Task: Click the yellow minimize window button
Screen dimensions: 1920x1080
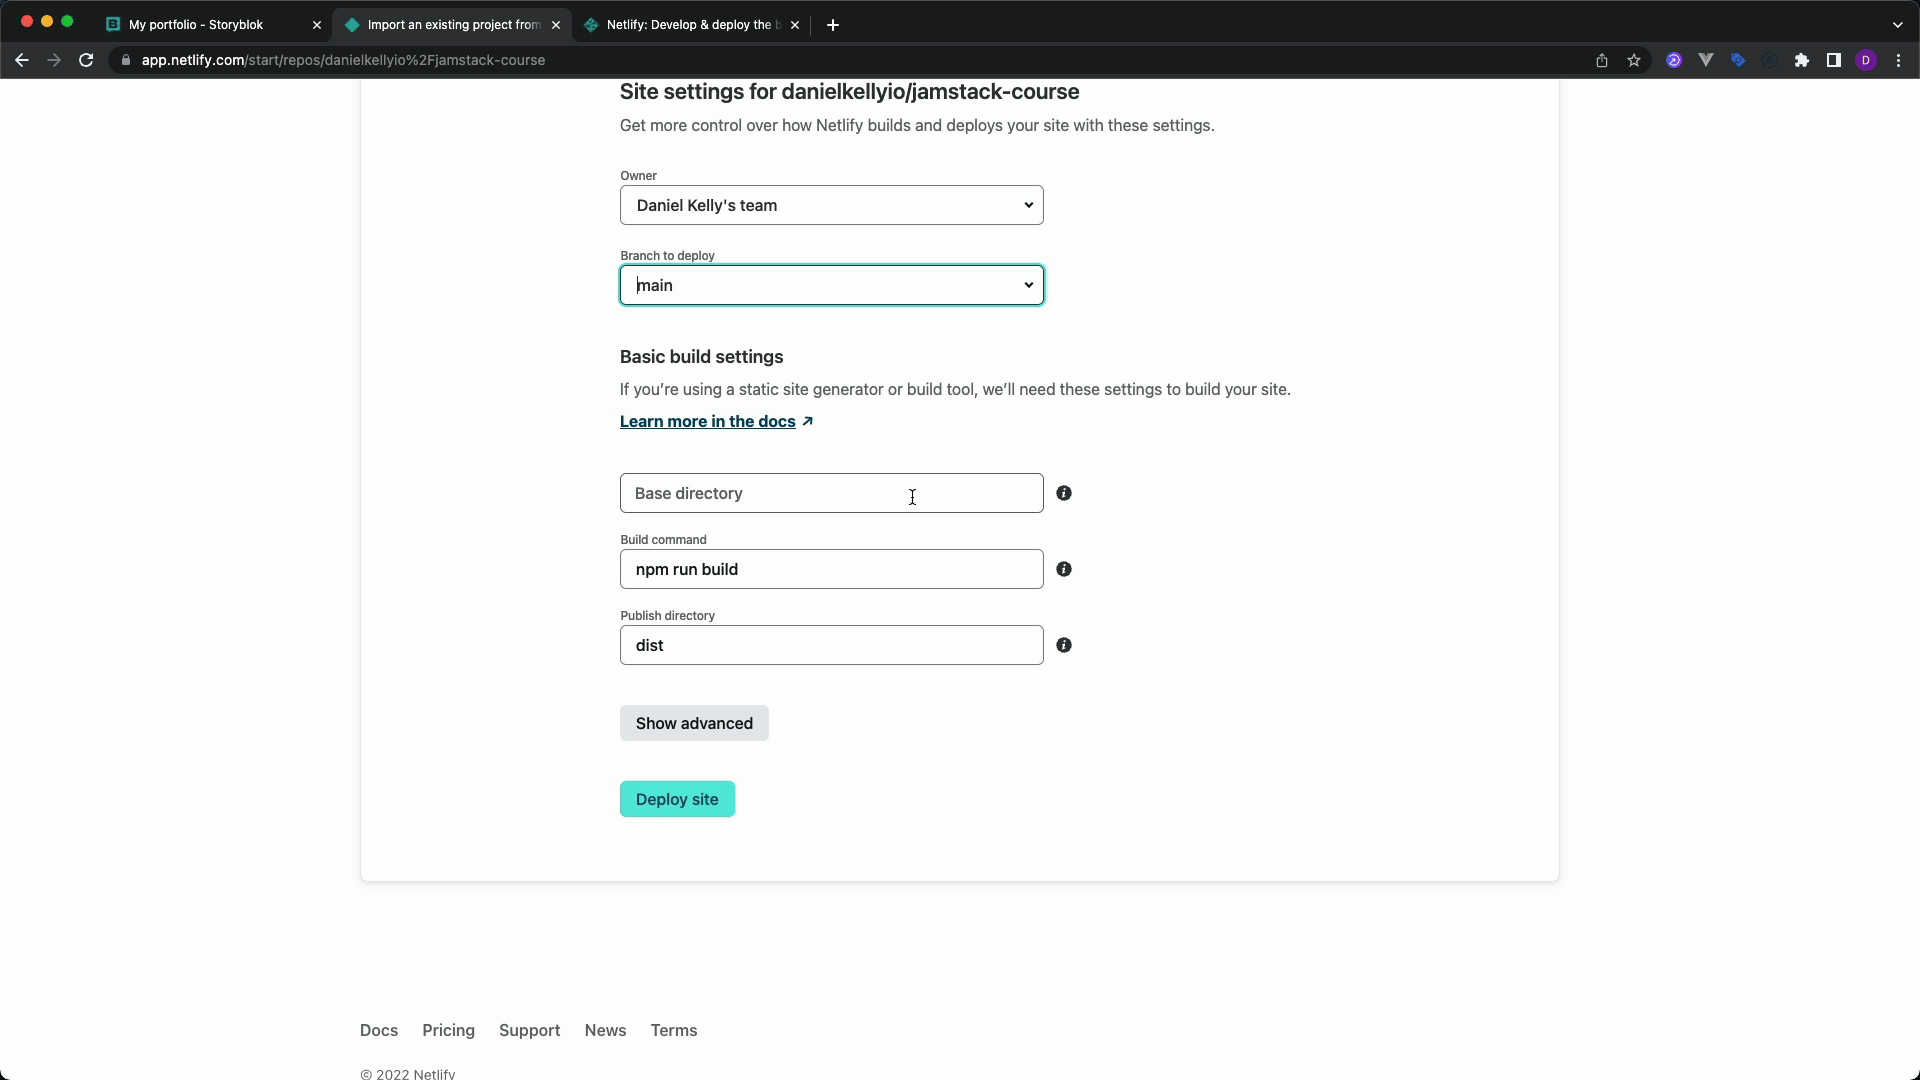Action: 47,21
